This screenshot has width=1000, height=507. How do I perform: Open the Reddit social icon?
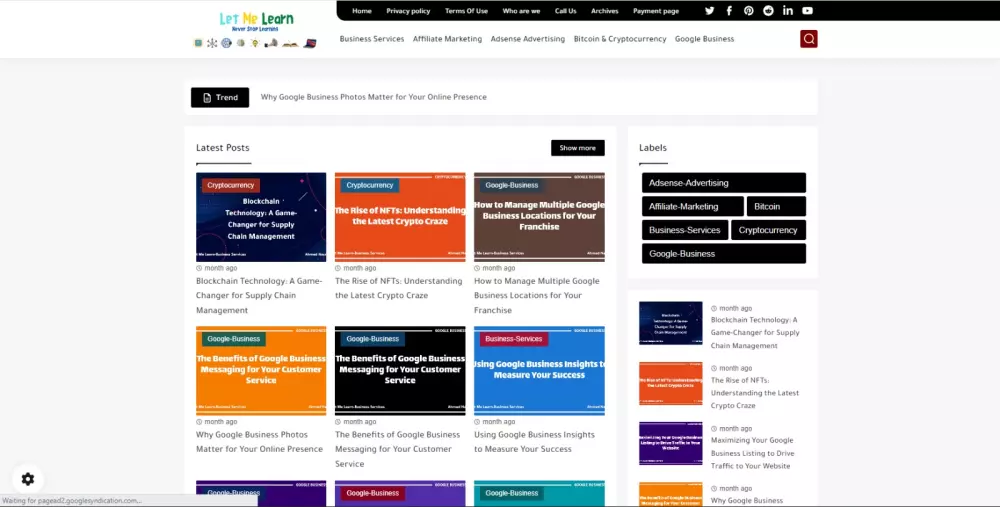pos(768,11)
